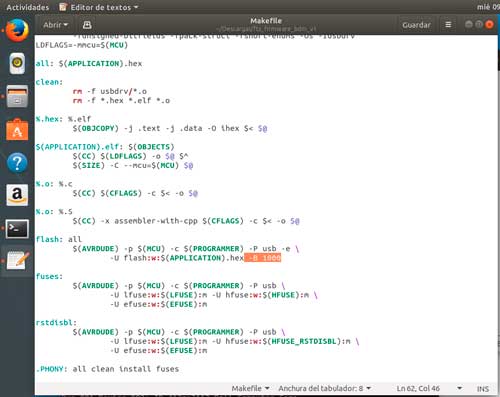Open the Abrir dropdown

tap(55, 25)
